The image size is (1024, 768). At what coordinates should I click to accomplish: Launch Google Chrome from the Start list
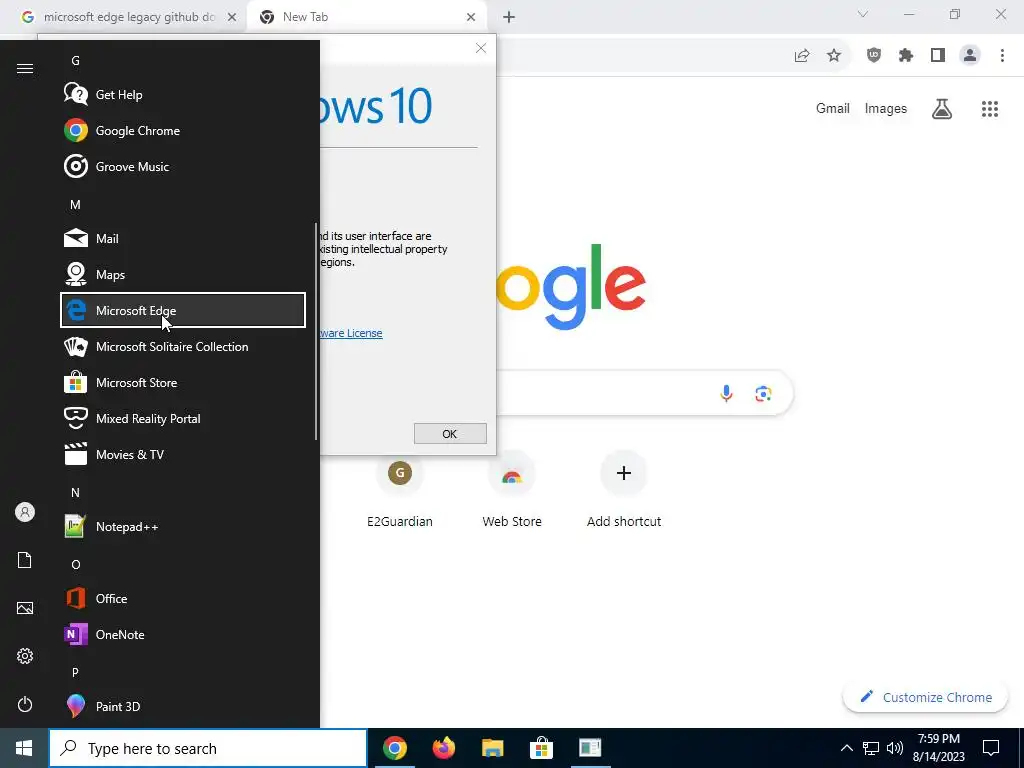point(183,131)
